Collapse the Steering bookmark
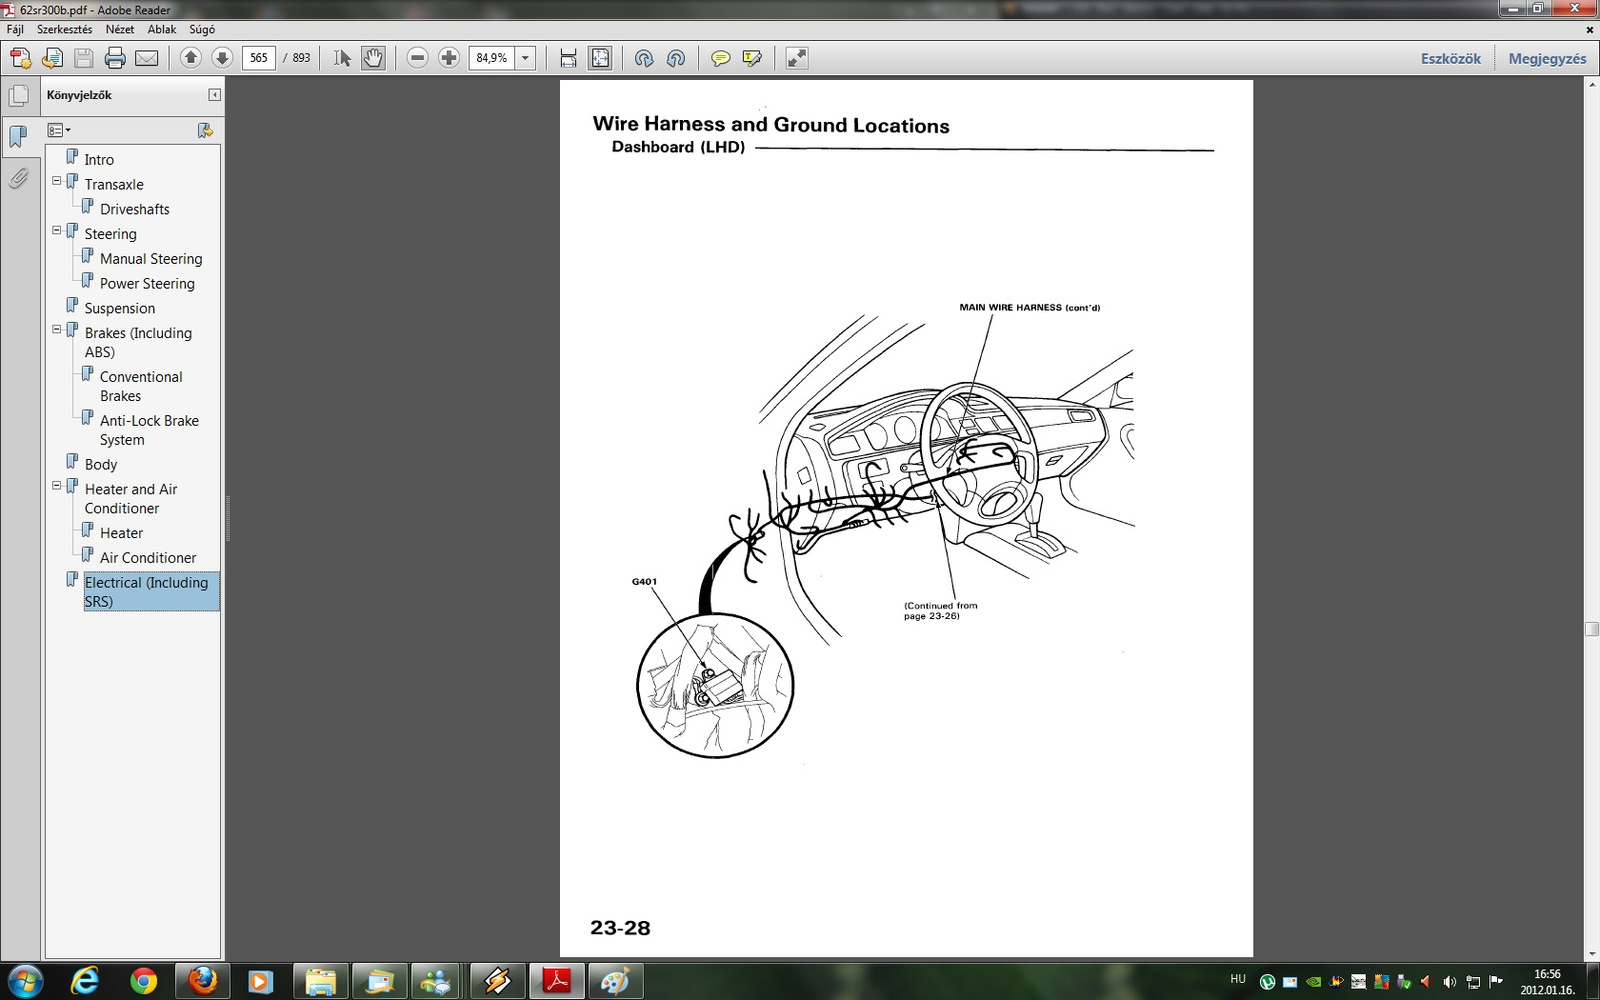The width and height of the screenshot is (1600, 1000). click(x=57, y=230)
